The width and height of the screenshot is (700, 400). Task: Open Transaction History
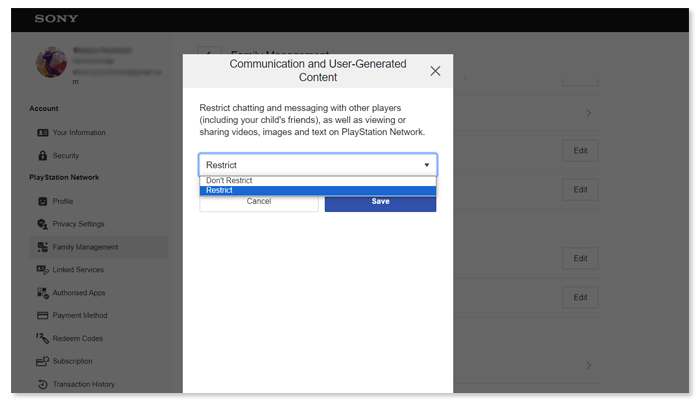pyautogui.click(x=83, y=384)
